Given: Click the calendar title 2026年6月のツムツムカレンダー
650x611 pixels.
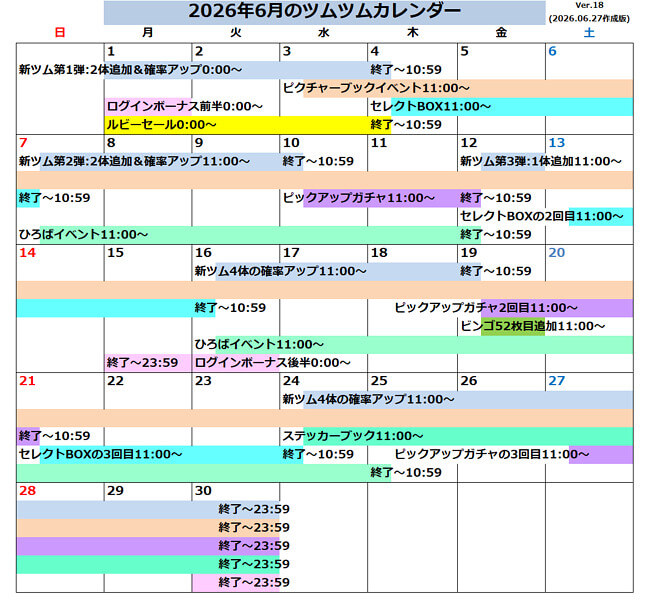Looking at the screenshot, I should point(325,12).
